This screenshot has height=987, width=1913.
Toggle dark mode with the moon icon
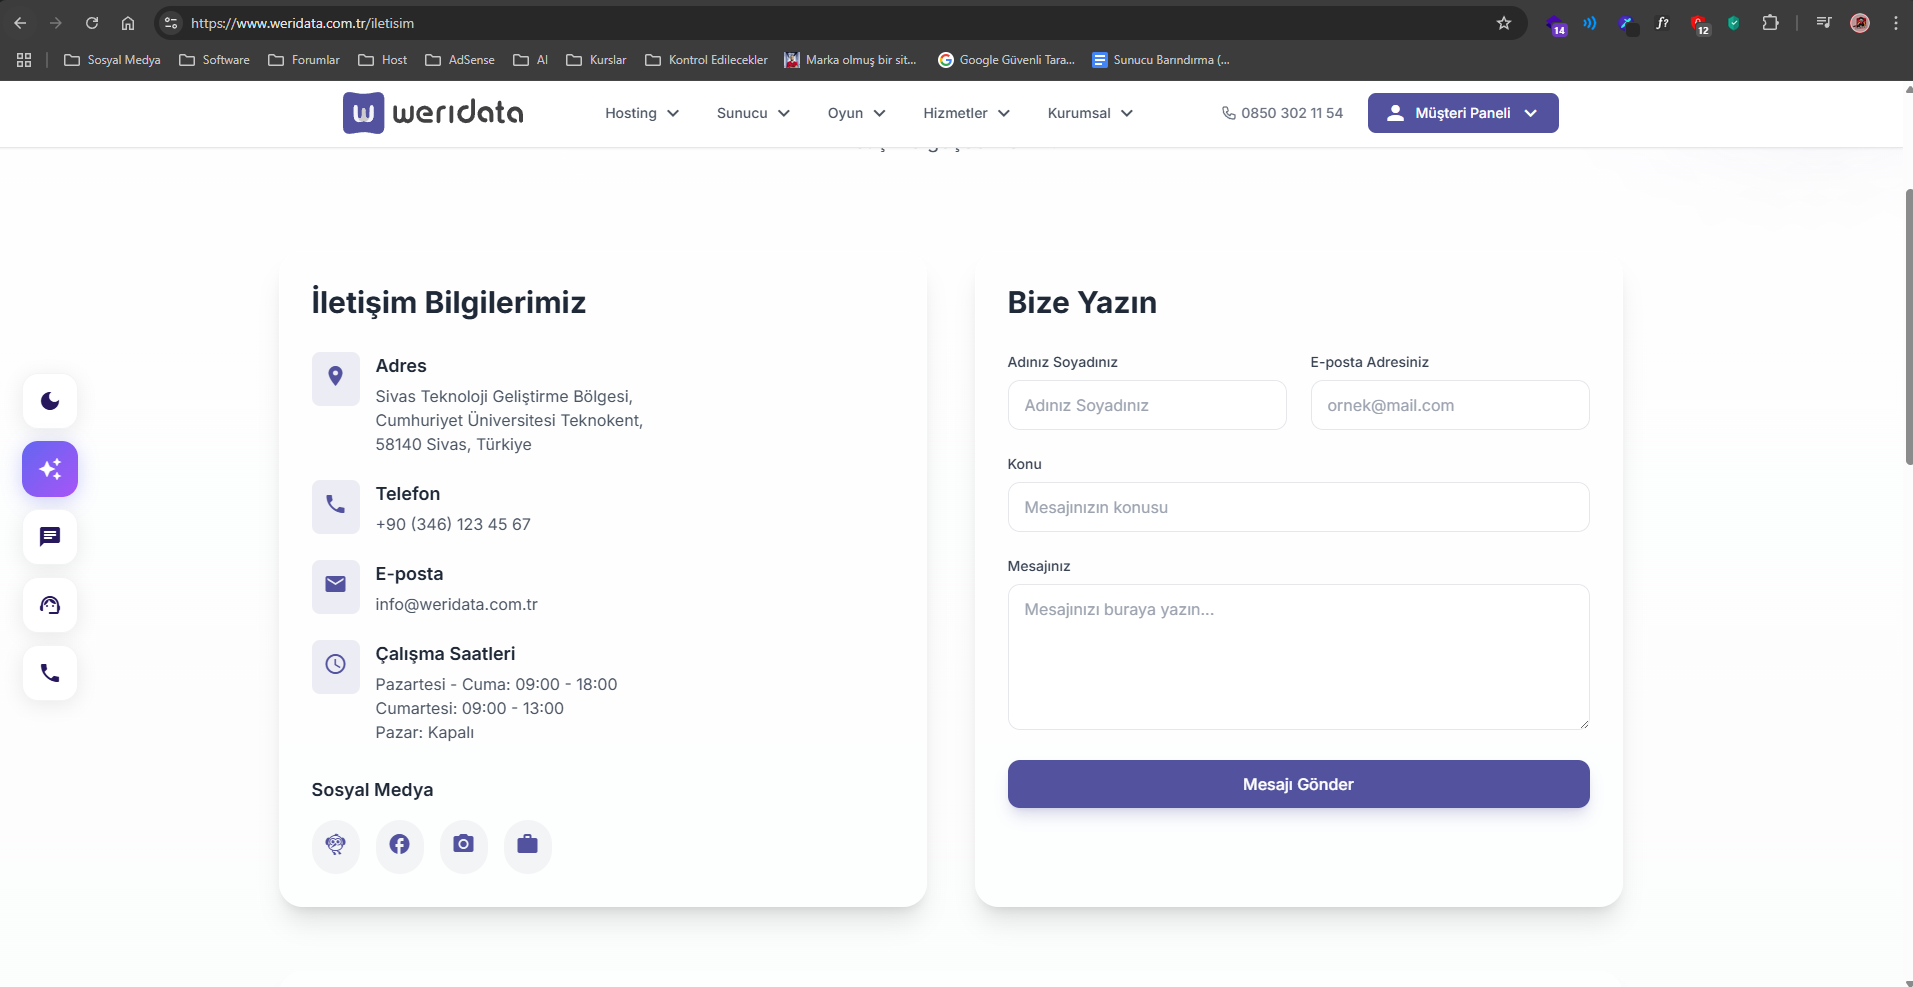[50, 401]
